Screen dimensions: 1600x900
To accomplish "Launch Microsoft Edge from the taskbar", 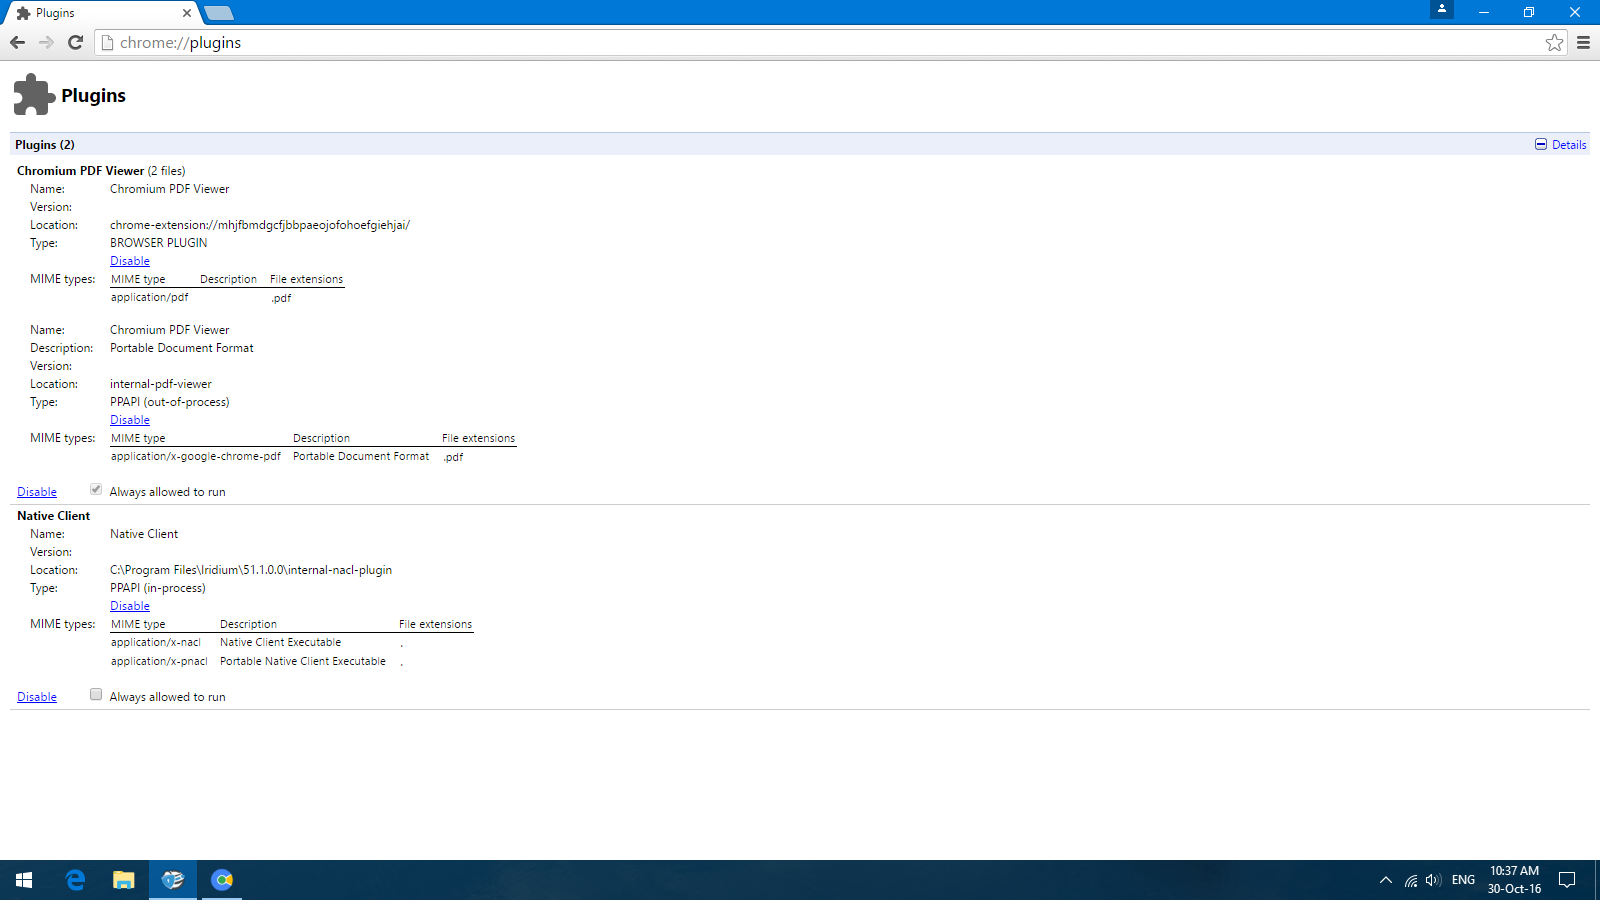I will (75, 880).
